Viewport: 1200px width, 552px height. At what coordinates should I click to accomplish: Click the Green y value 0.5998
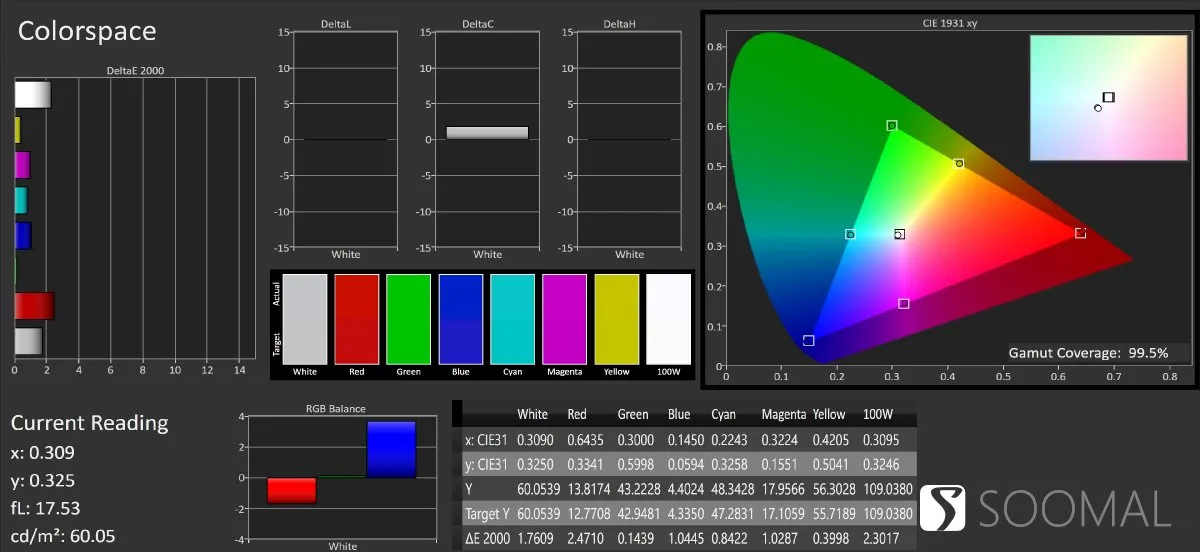tap(635, 465)
